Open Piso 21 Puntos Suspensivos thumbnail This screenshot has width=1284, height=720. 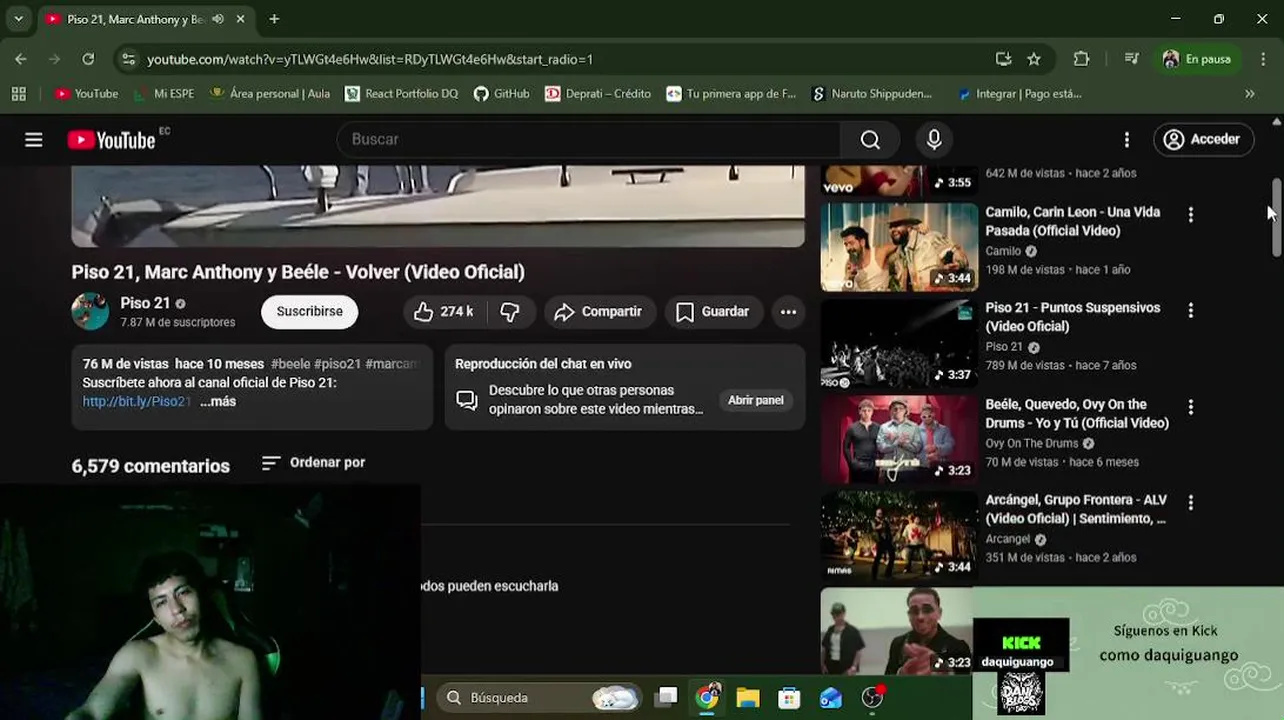[x=899, y=344]
